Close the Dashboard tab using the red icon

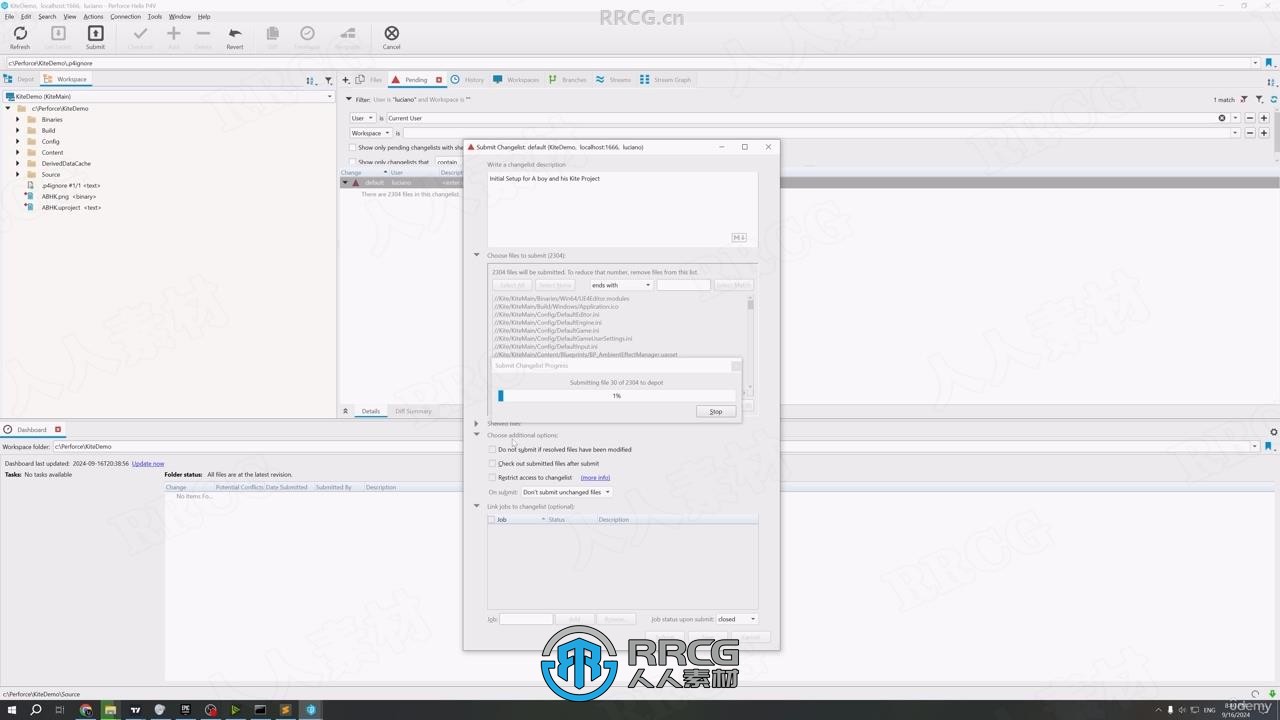tap(58, 430)
